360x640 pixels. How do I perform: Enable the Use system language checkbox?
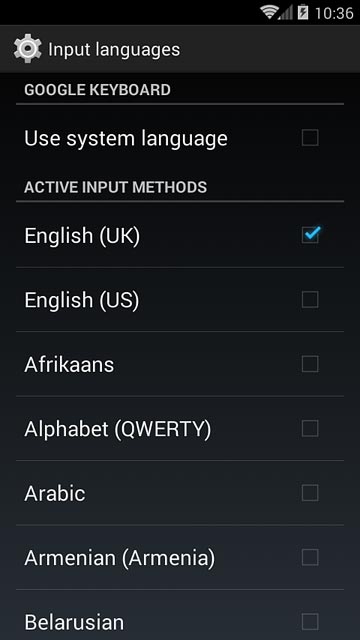(310, 138)
